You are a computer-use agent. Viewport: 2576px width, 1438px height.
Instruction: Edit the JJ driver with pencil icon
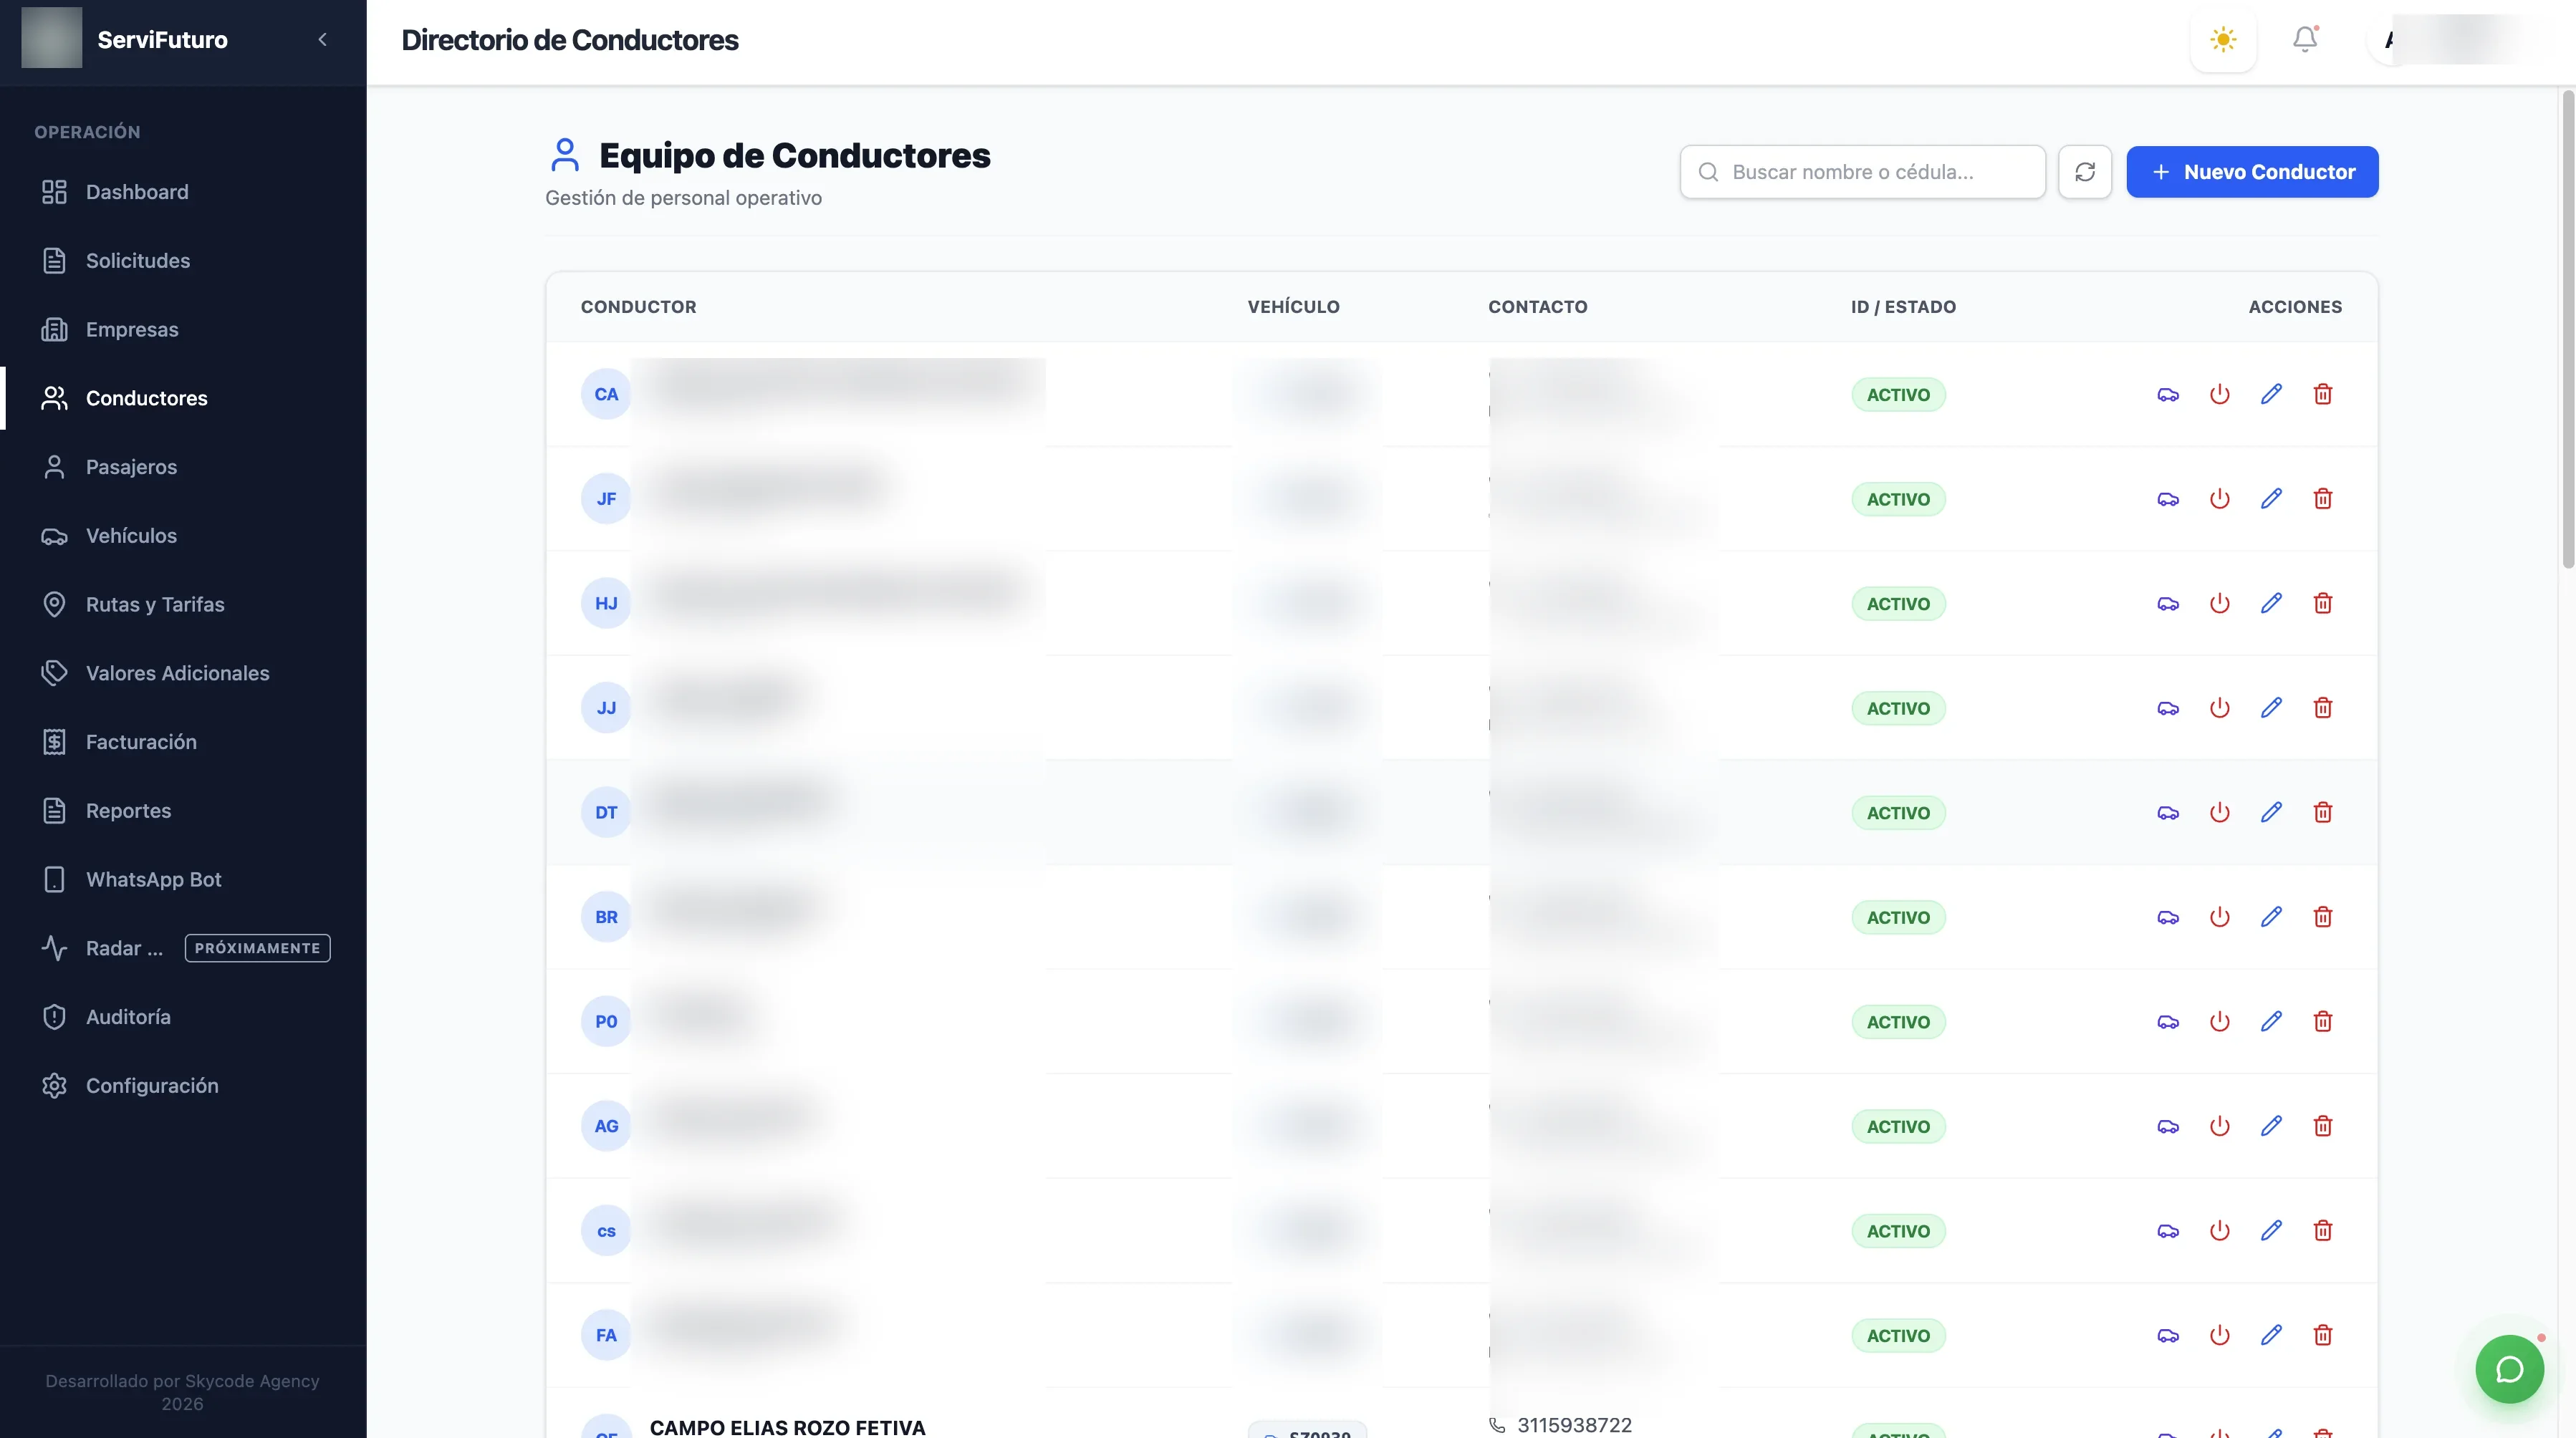click(x=2271, y=708)
